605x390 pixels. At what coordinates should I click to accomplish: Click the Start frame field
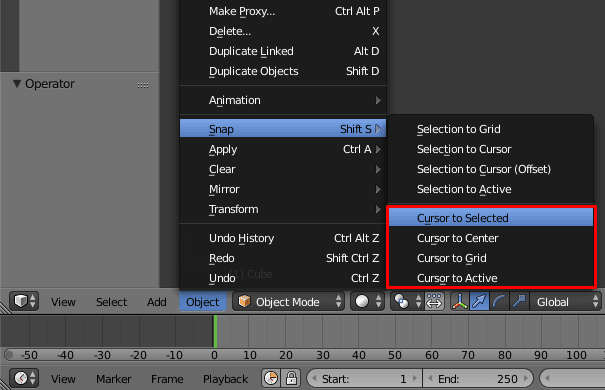[x=365, y=378]
